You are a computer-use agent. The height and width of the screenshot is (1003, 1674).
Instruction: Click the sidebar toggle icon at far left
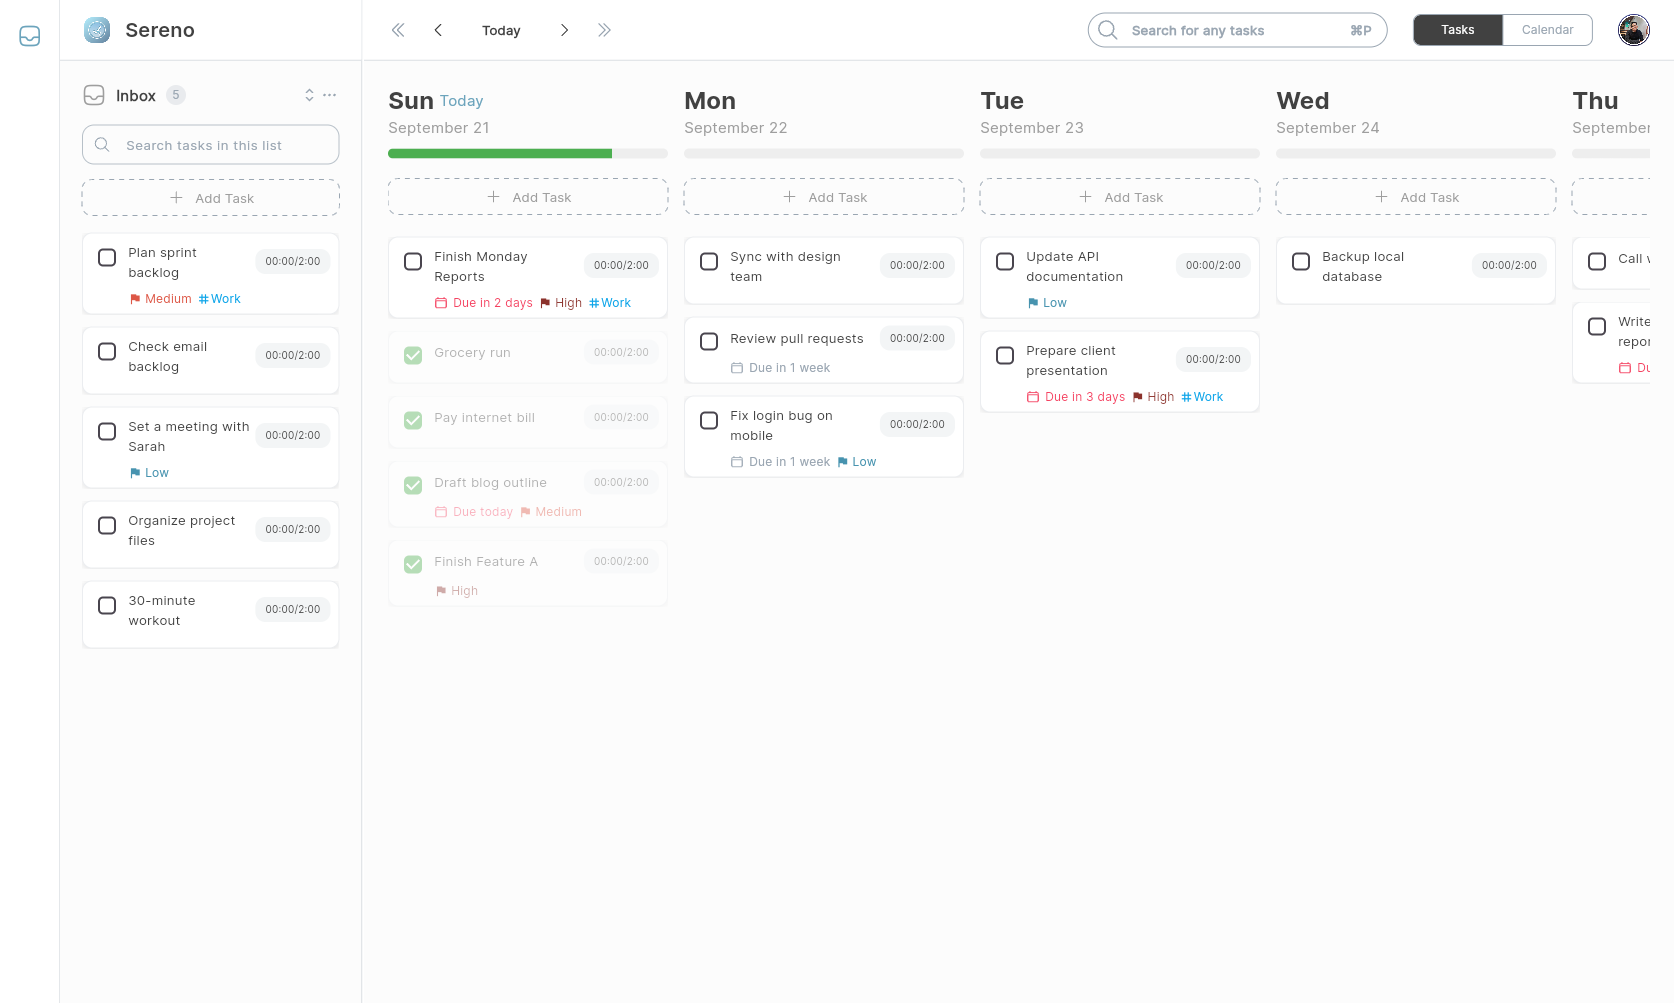[29, 35]
